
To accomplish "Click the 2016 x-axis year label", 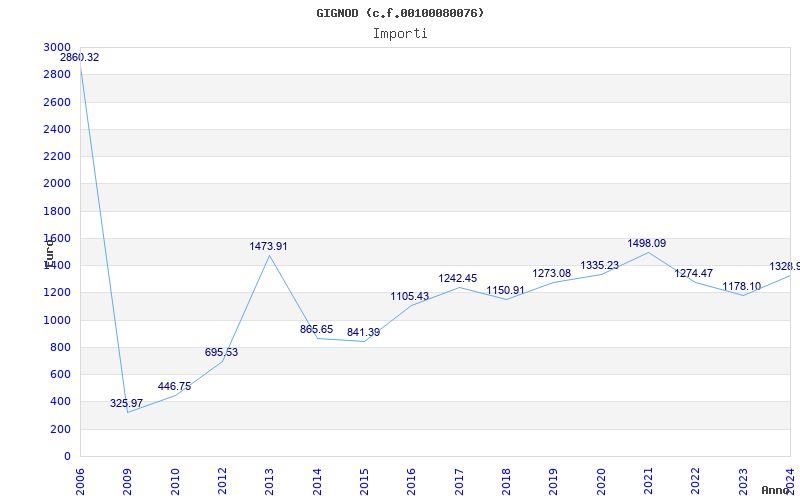I will pyautogui.click(x=412, y=482).
